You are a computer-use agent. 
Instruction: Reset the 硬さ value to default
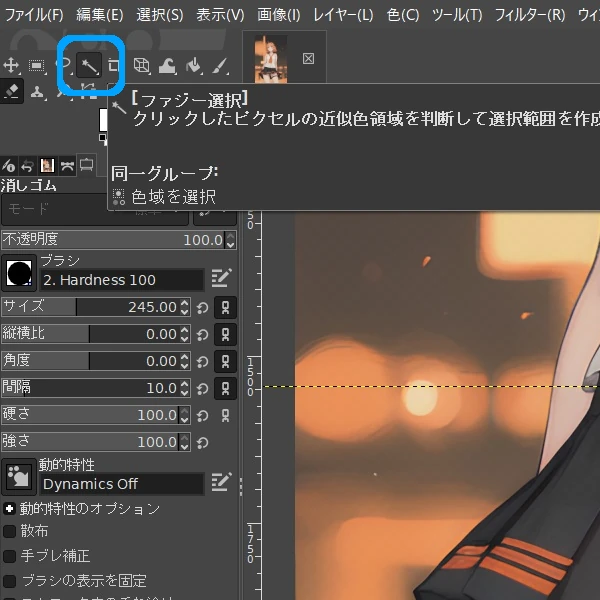pos(202,416)
